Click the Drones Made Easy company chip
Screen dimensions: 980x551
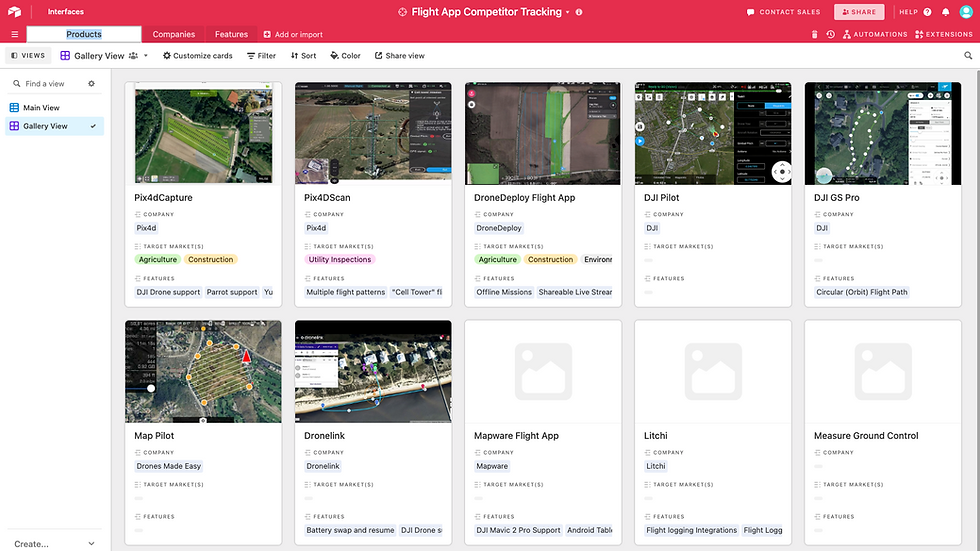169,466
